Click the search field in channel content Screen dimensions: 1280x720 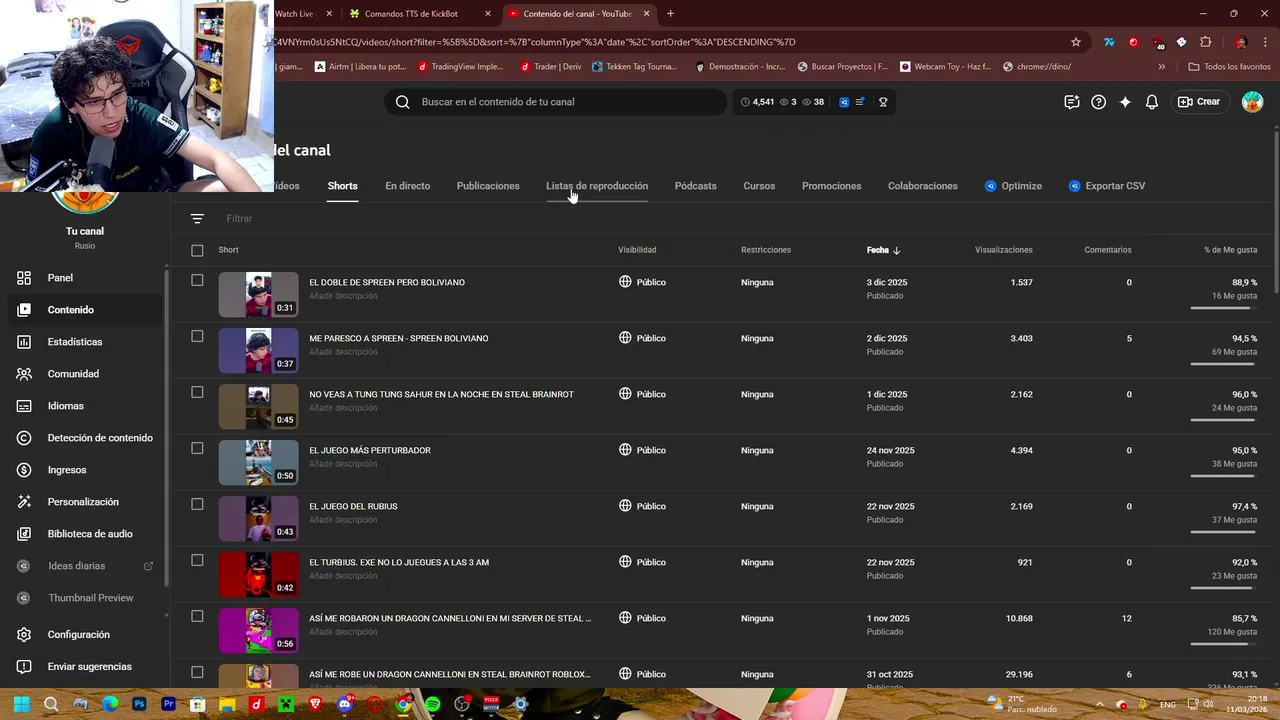[555, 102]
